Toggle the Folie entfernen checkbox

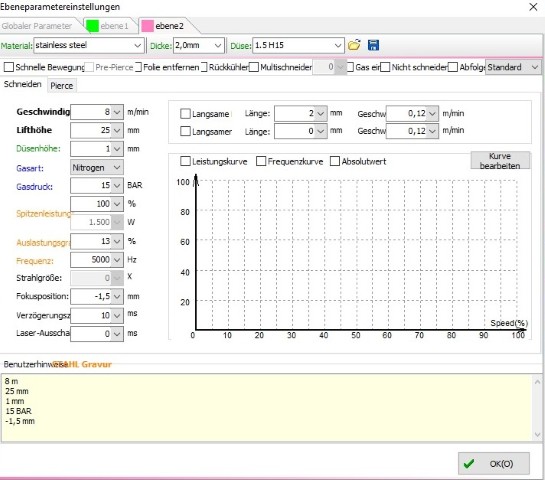click(138, 67)
